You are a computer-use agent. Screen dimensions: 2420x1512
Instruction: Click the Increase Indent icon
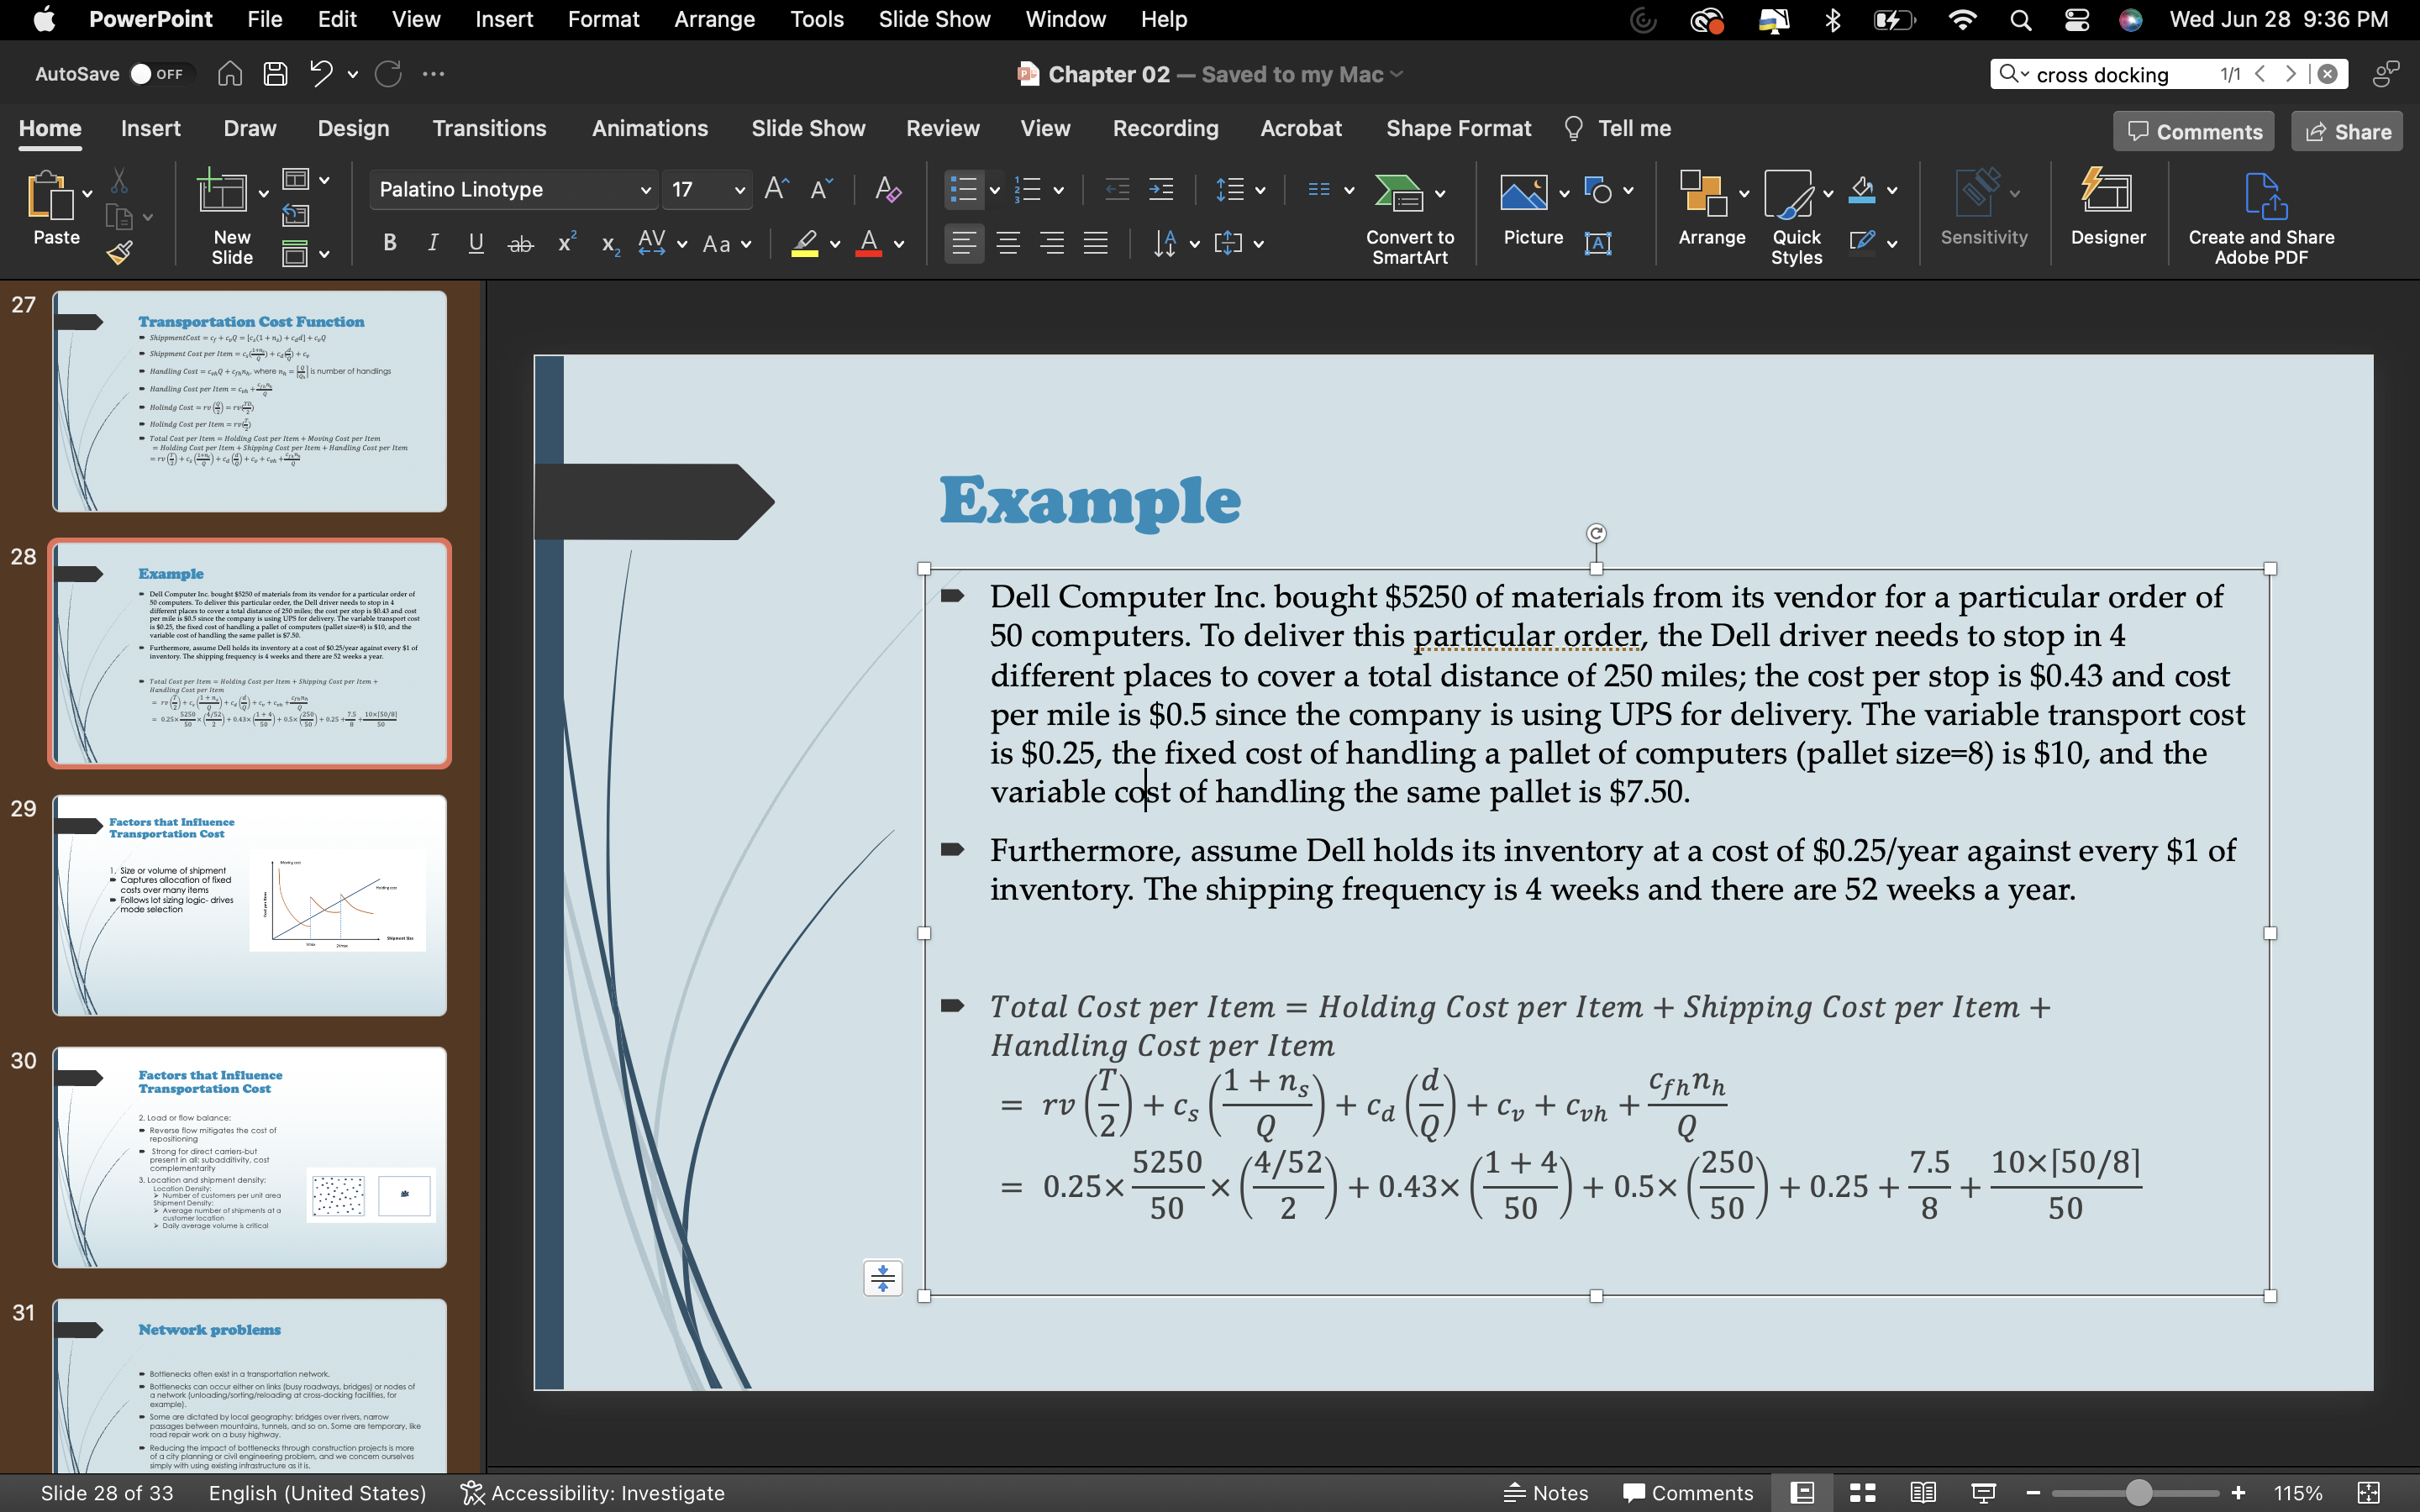click(1161, 189)
